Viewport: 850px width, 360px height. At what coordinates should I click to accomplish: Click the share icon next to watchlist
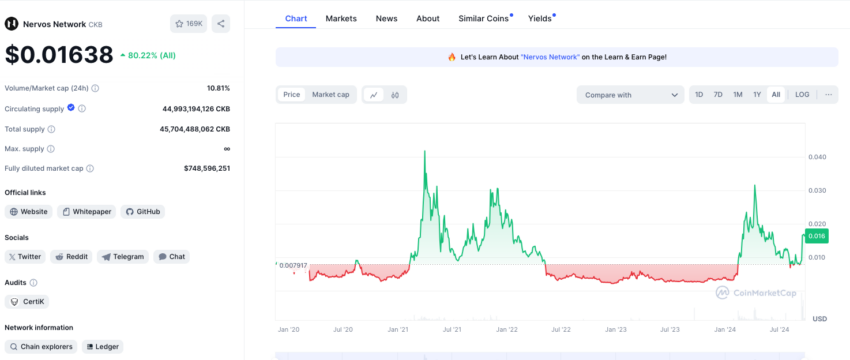pyautogui.click(x=221, y=24)
